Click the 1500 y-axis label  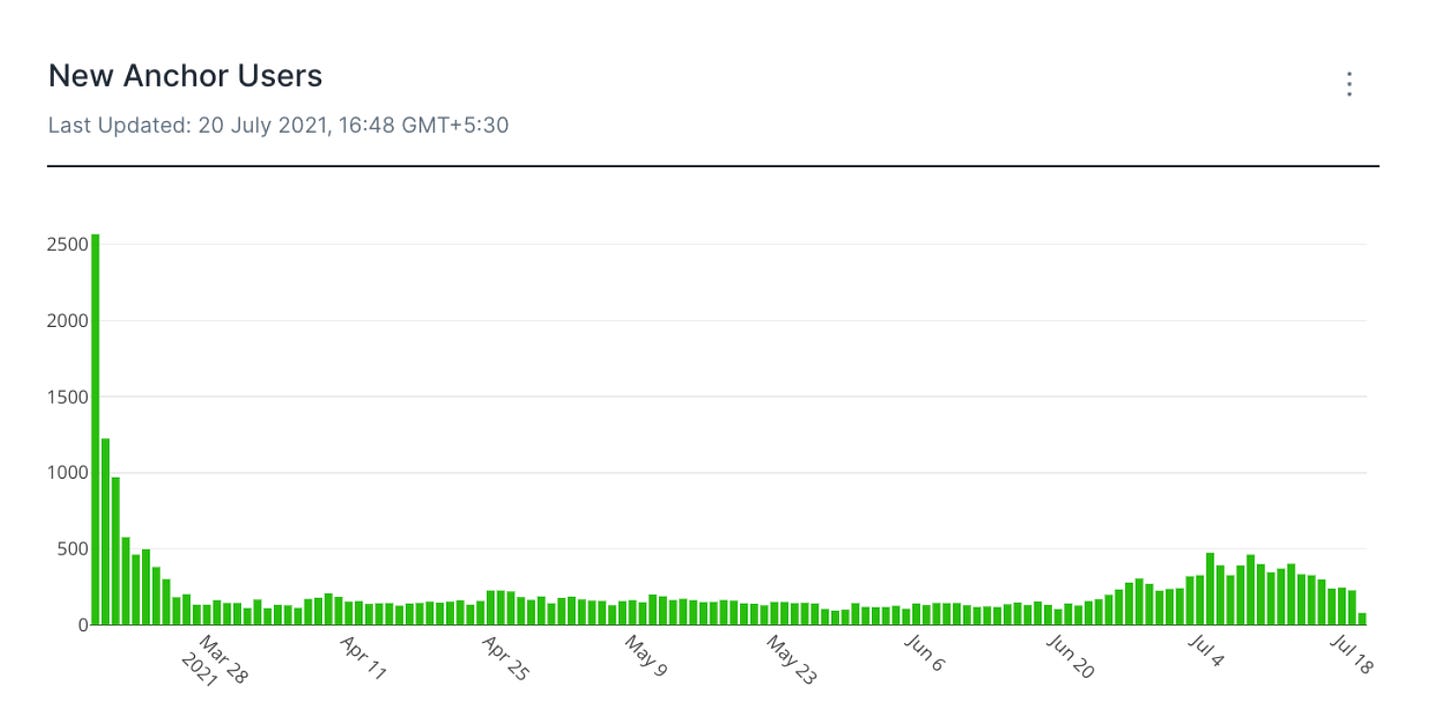66,397
